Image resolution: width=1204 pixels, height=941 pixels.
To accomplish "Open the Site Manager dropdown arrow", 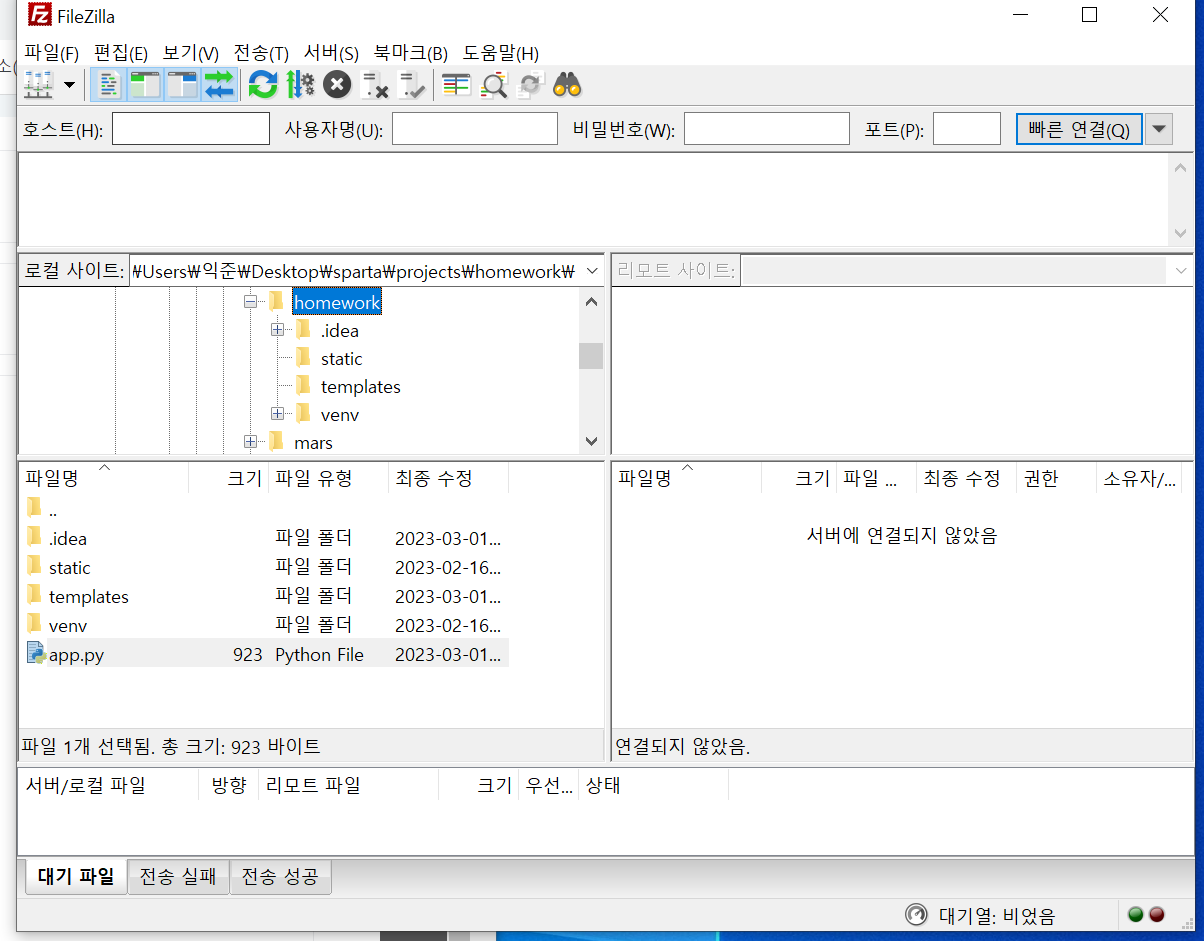I will point(69,86).
